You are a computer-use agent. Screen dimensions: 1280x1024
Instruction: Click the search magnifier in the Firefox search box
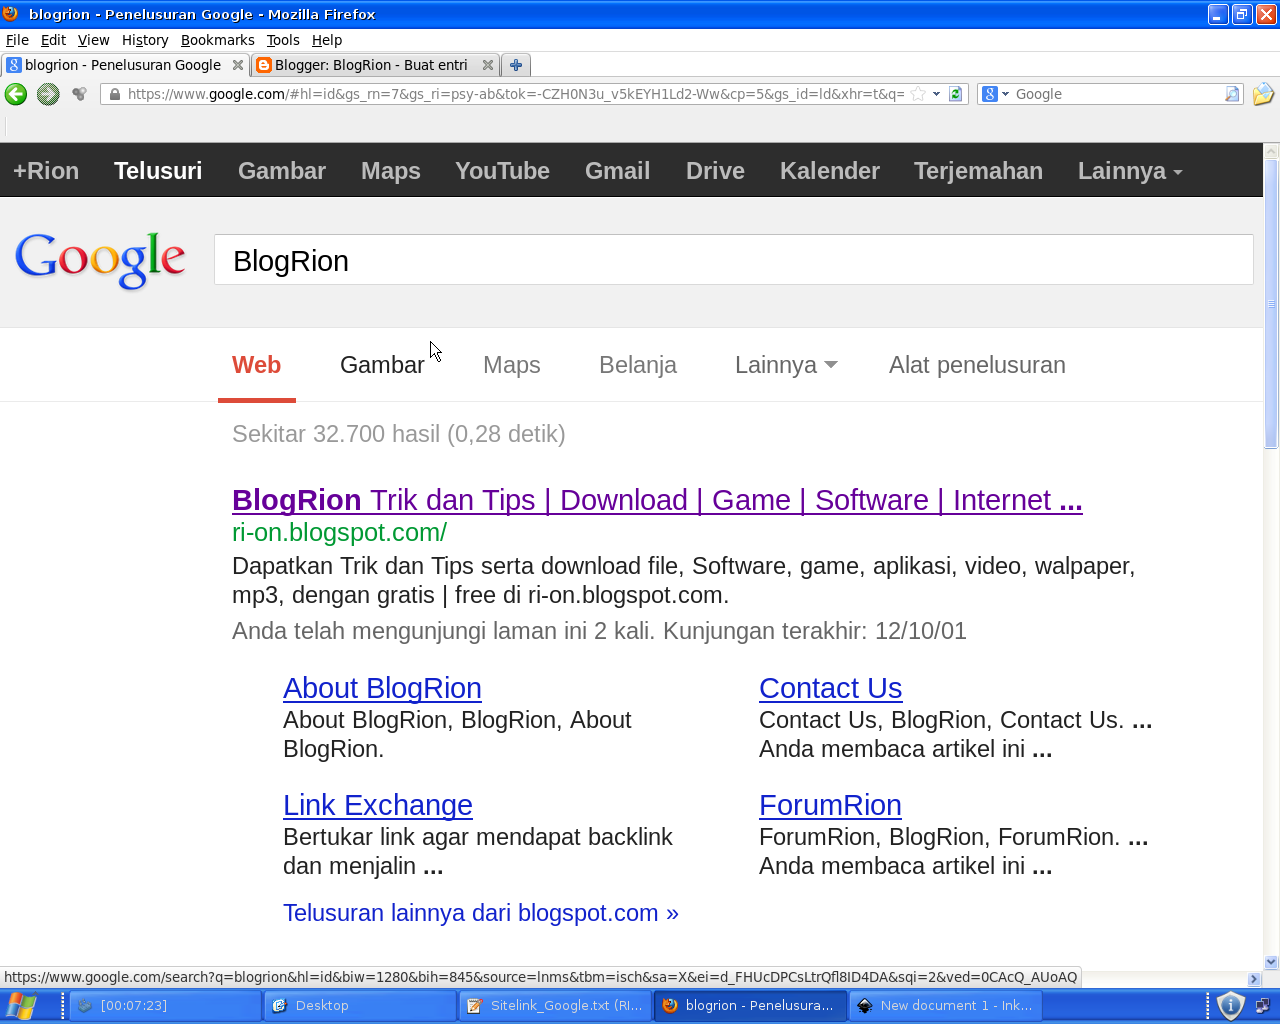(x=1232, y=94)
